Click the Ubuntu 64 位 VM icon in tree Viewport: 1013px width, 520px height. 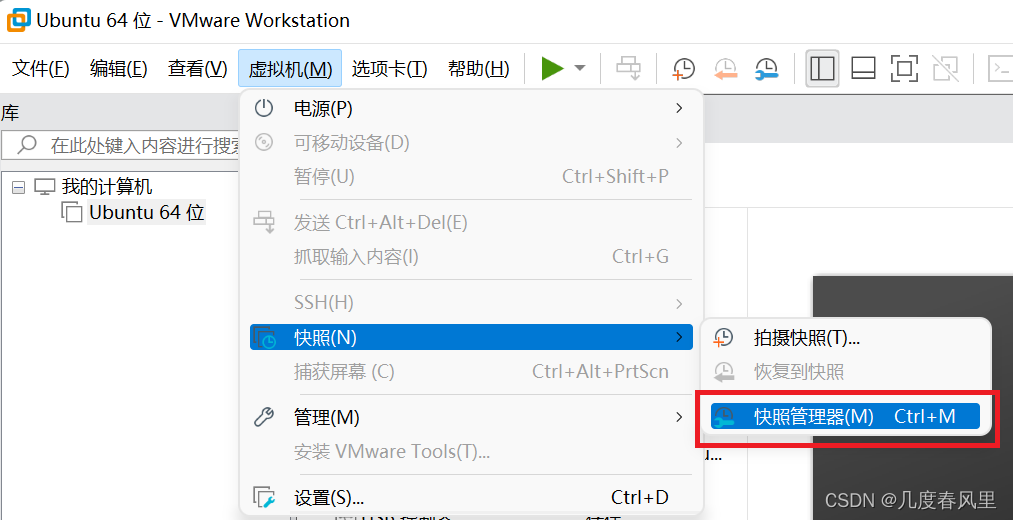(72, 212)
